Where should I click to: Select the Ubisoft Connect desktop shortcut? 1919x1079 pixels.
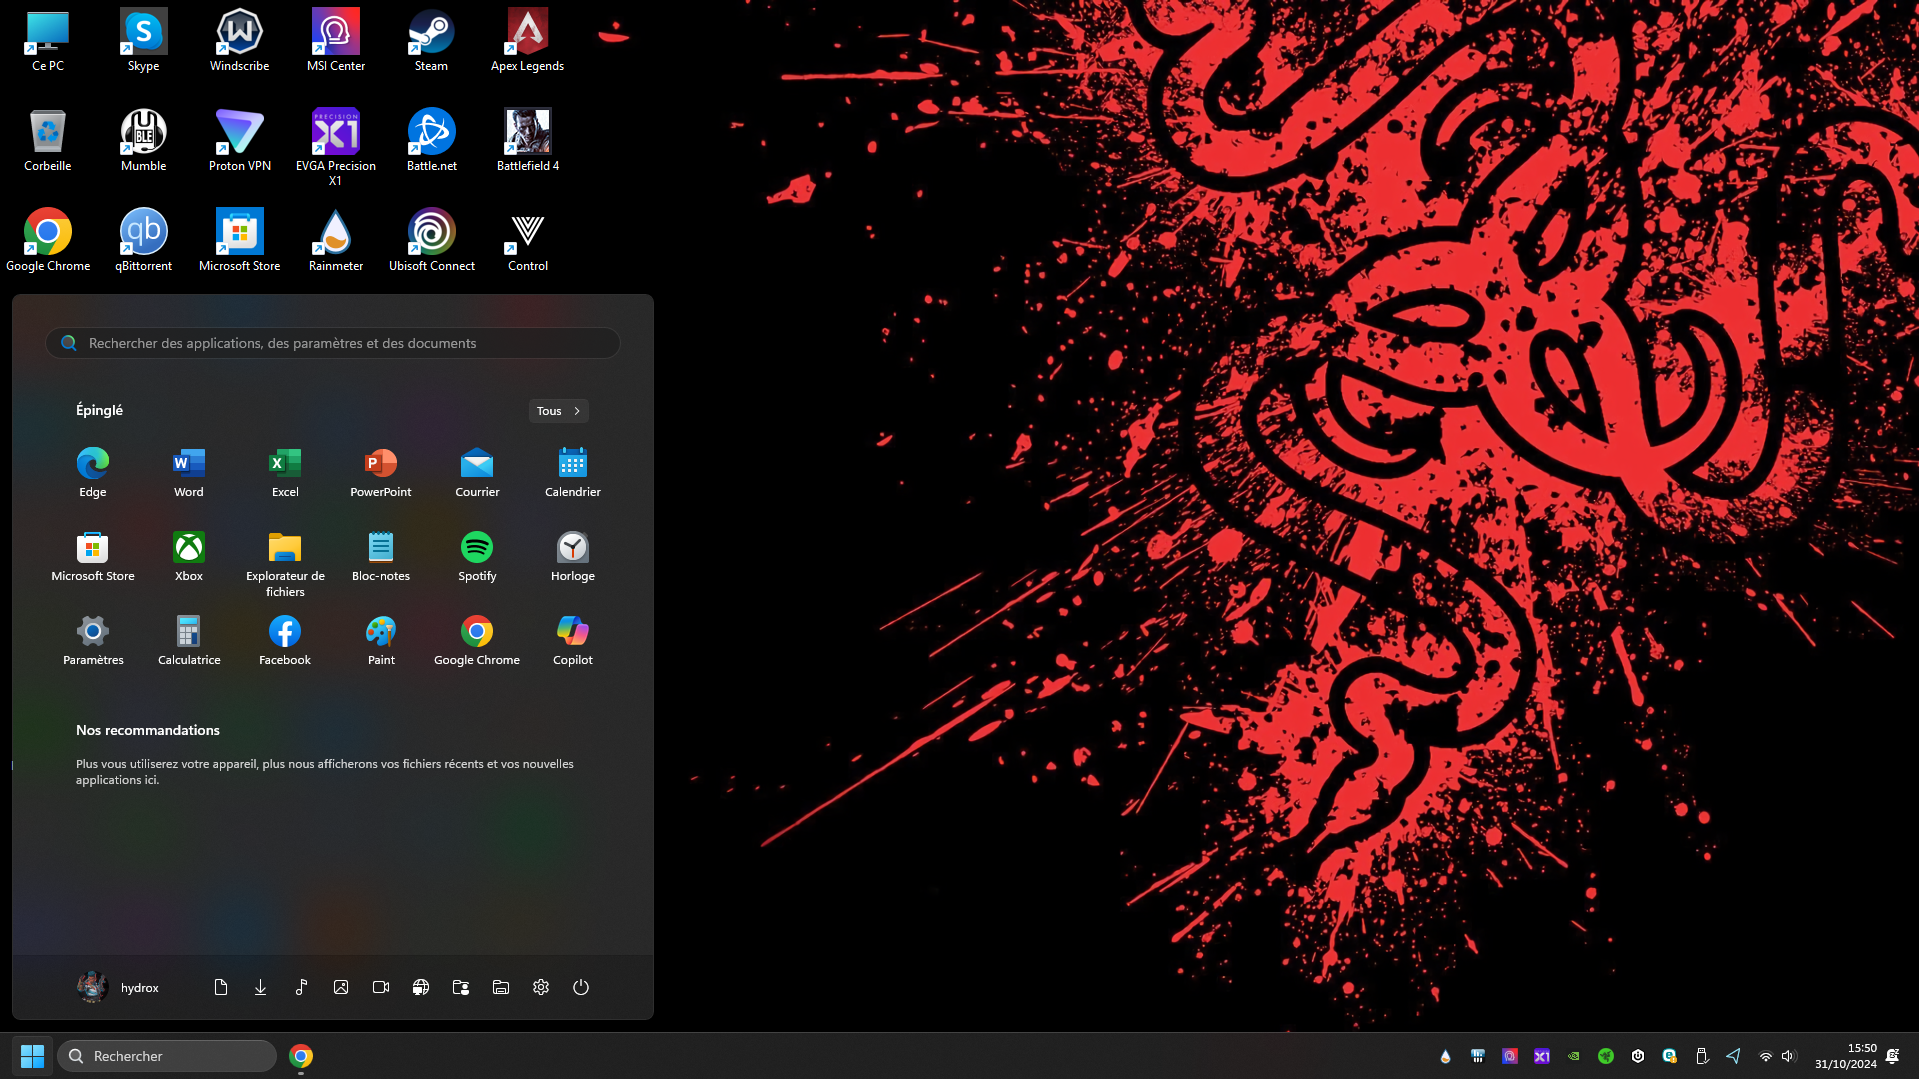432,240
